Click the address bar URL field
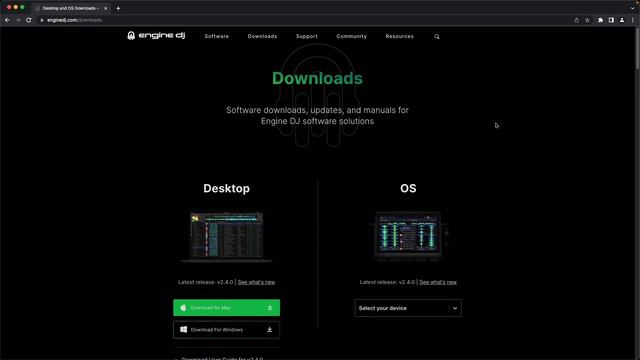The height and width of the screenshot is (360, 640). pyautogui.click(x=302, y=20)
